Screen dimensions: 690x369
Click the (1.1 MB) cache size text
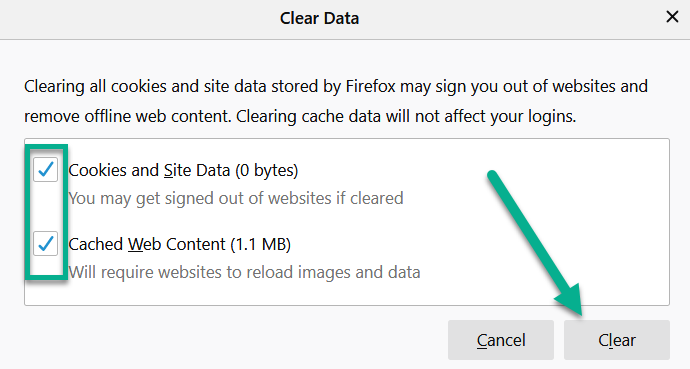[x=261, y=244]
